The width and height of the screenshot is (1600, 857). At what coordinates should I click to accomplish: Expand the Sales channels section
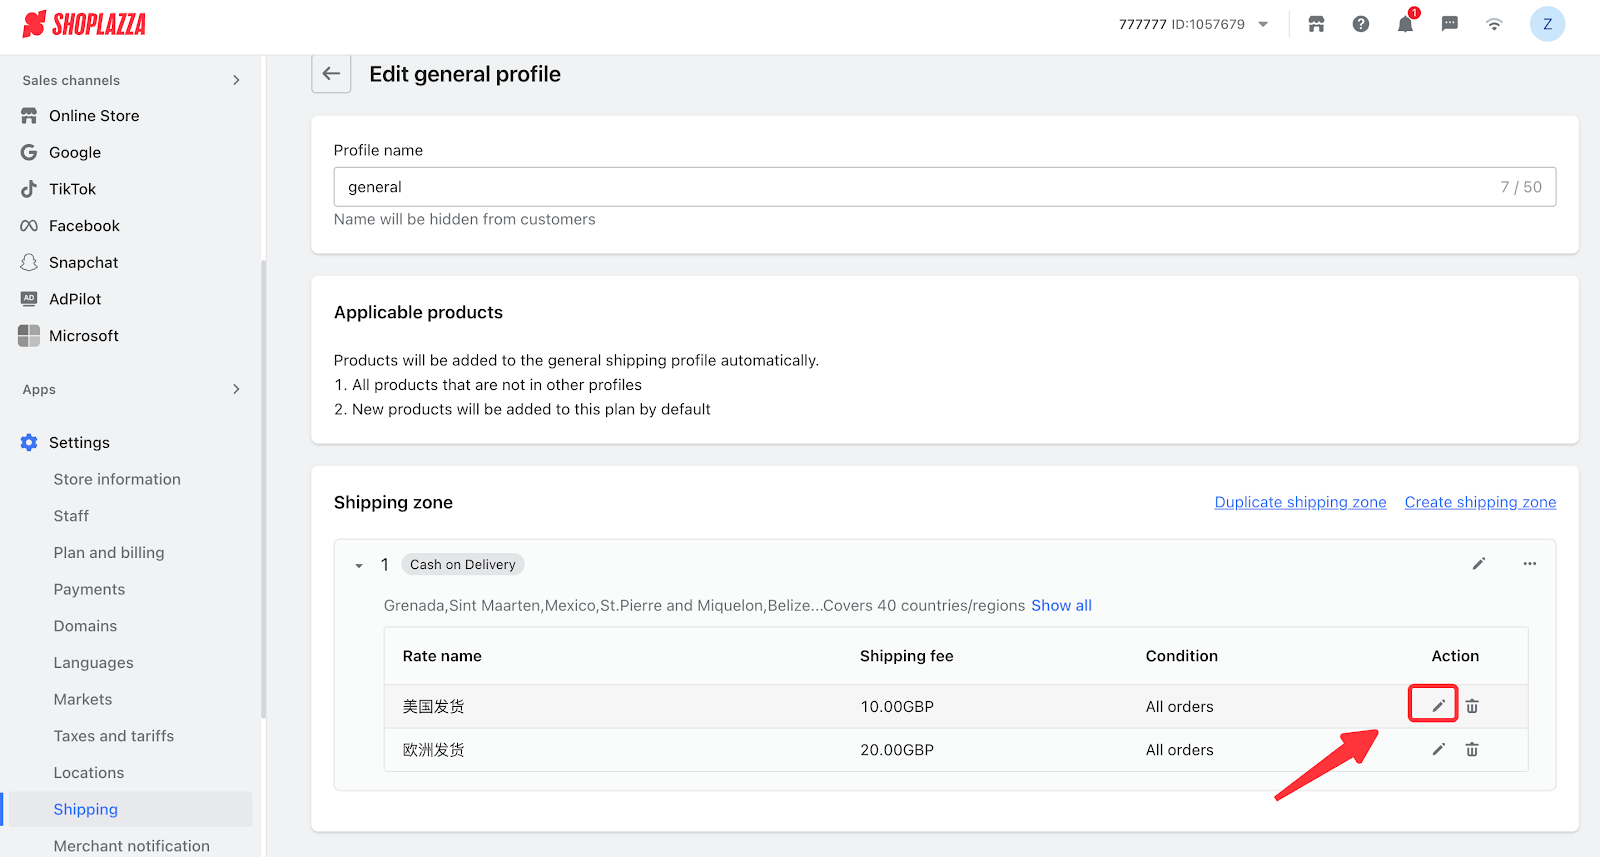[x=236, y=80]
